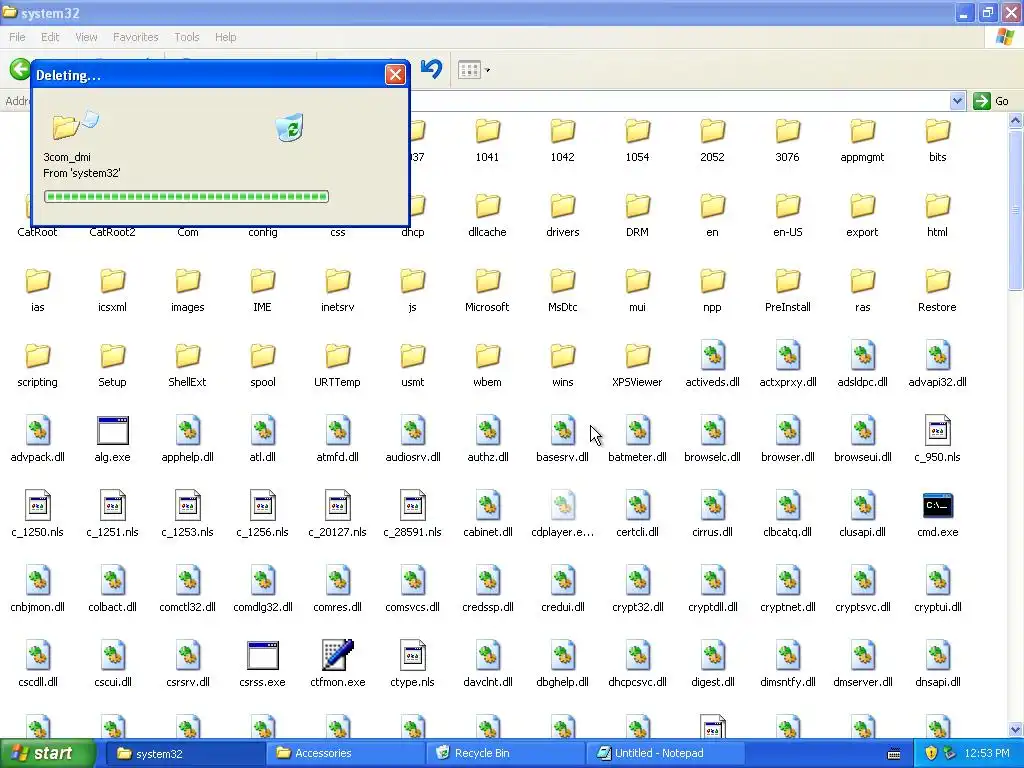The width and height of the screenshot is (1024, 768).
Task: Select the crypt32.dll file icon
Action: (x=637, y=581)
